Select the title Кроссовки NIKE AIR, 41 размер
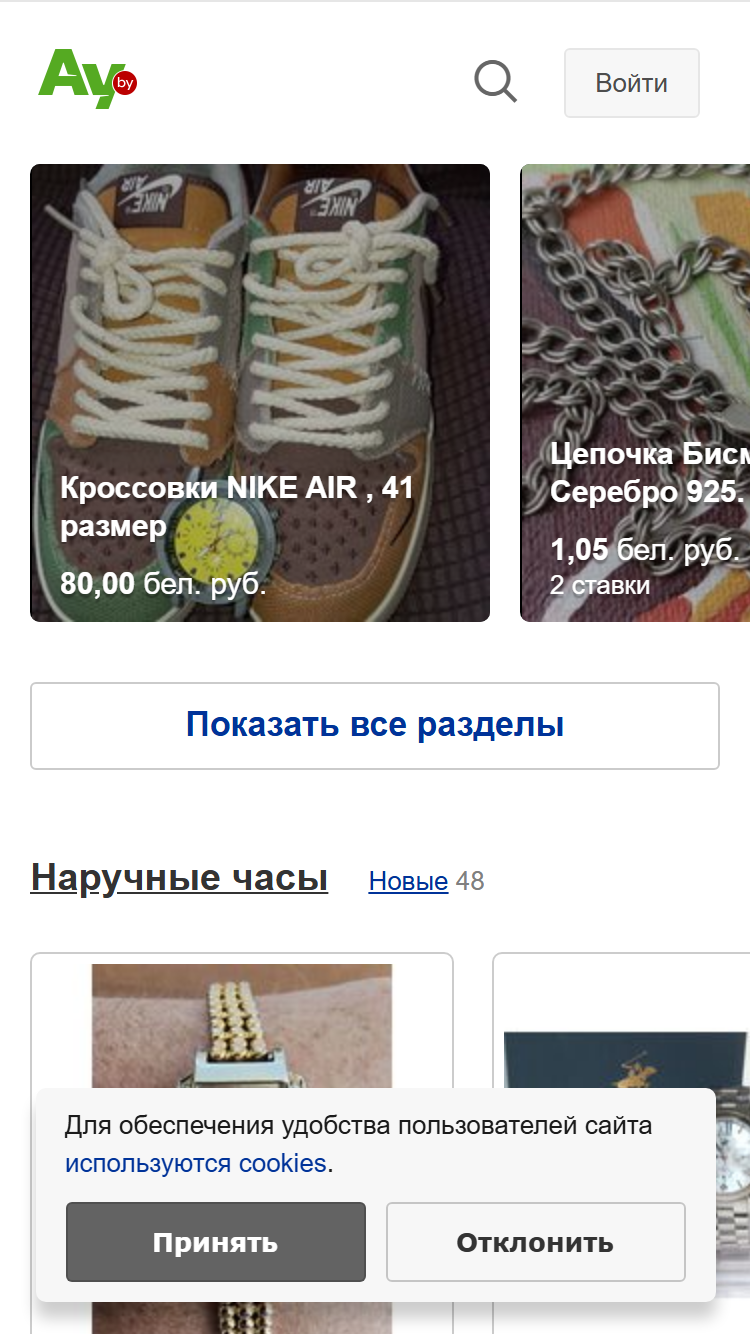The height and width of the screenshot is (1334, 750). (x=237, y=507)
